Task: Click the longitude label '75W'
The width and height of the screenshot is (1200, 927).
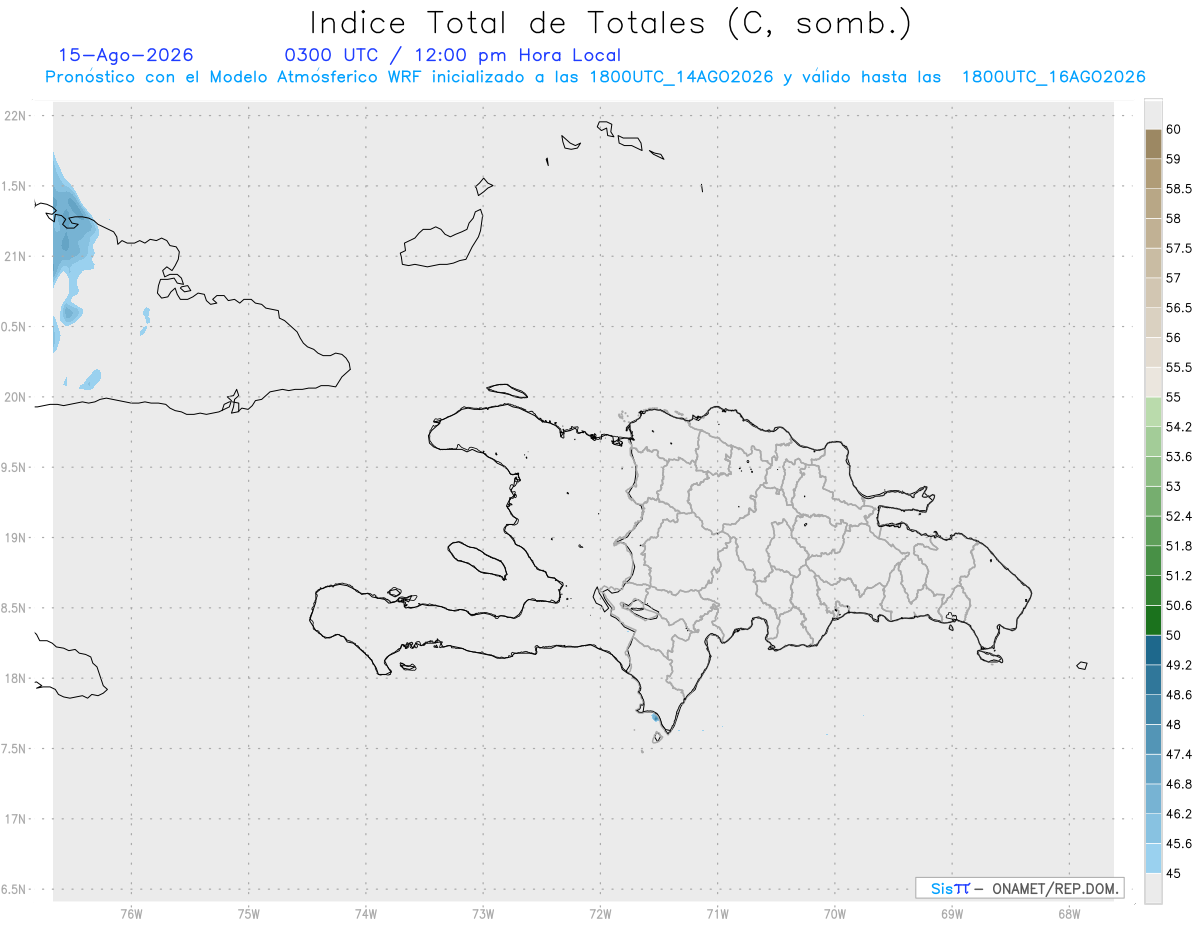Action: (249, 914)
